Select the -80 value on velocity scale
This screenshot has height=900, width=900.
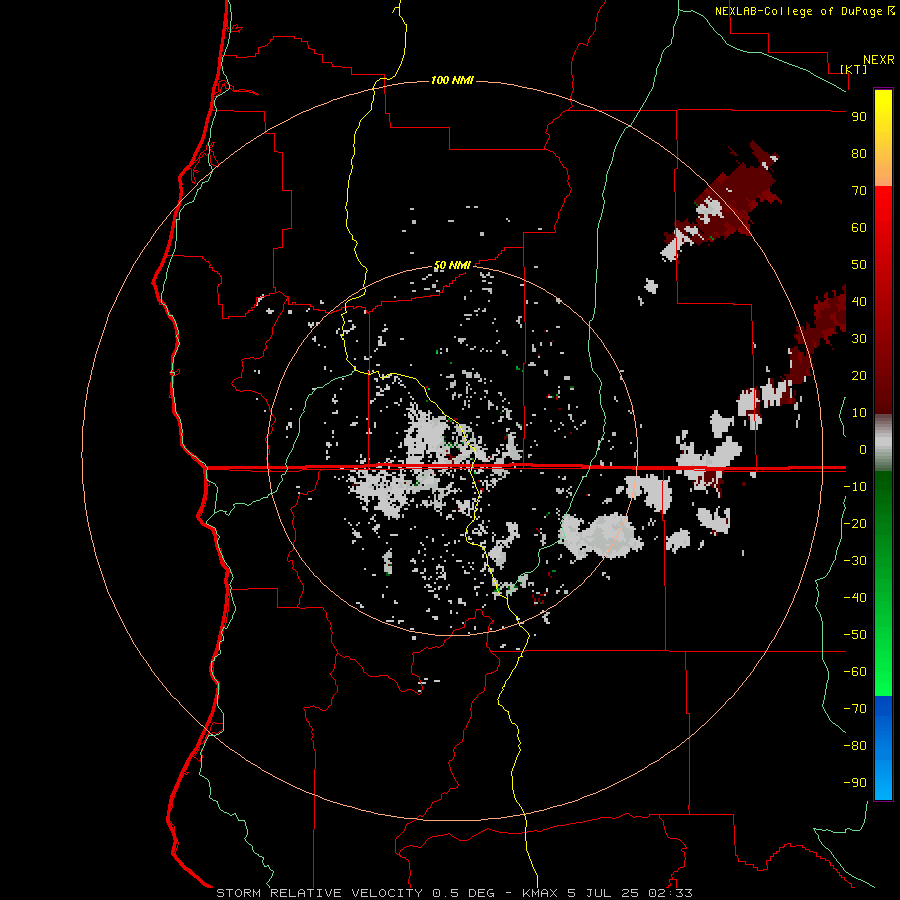(855, 746)
